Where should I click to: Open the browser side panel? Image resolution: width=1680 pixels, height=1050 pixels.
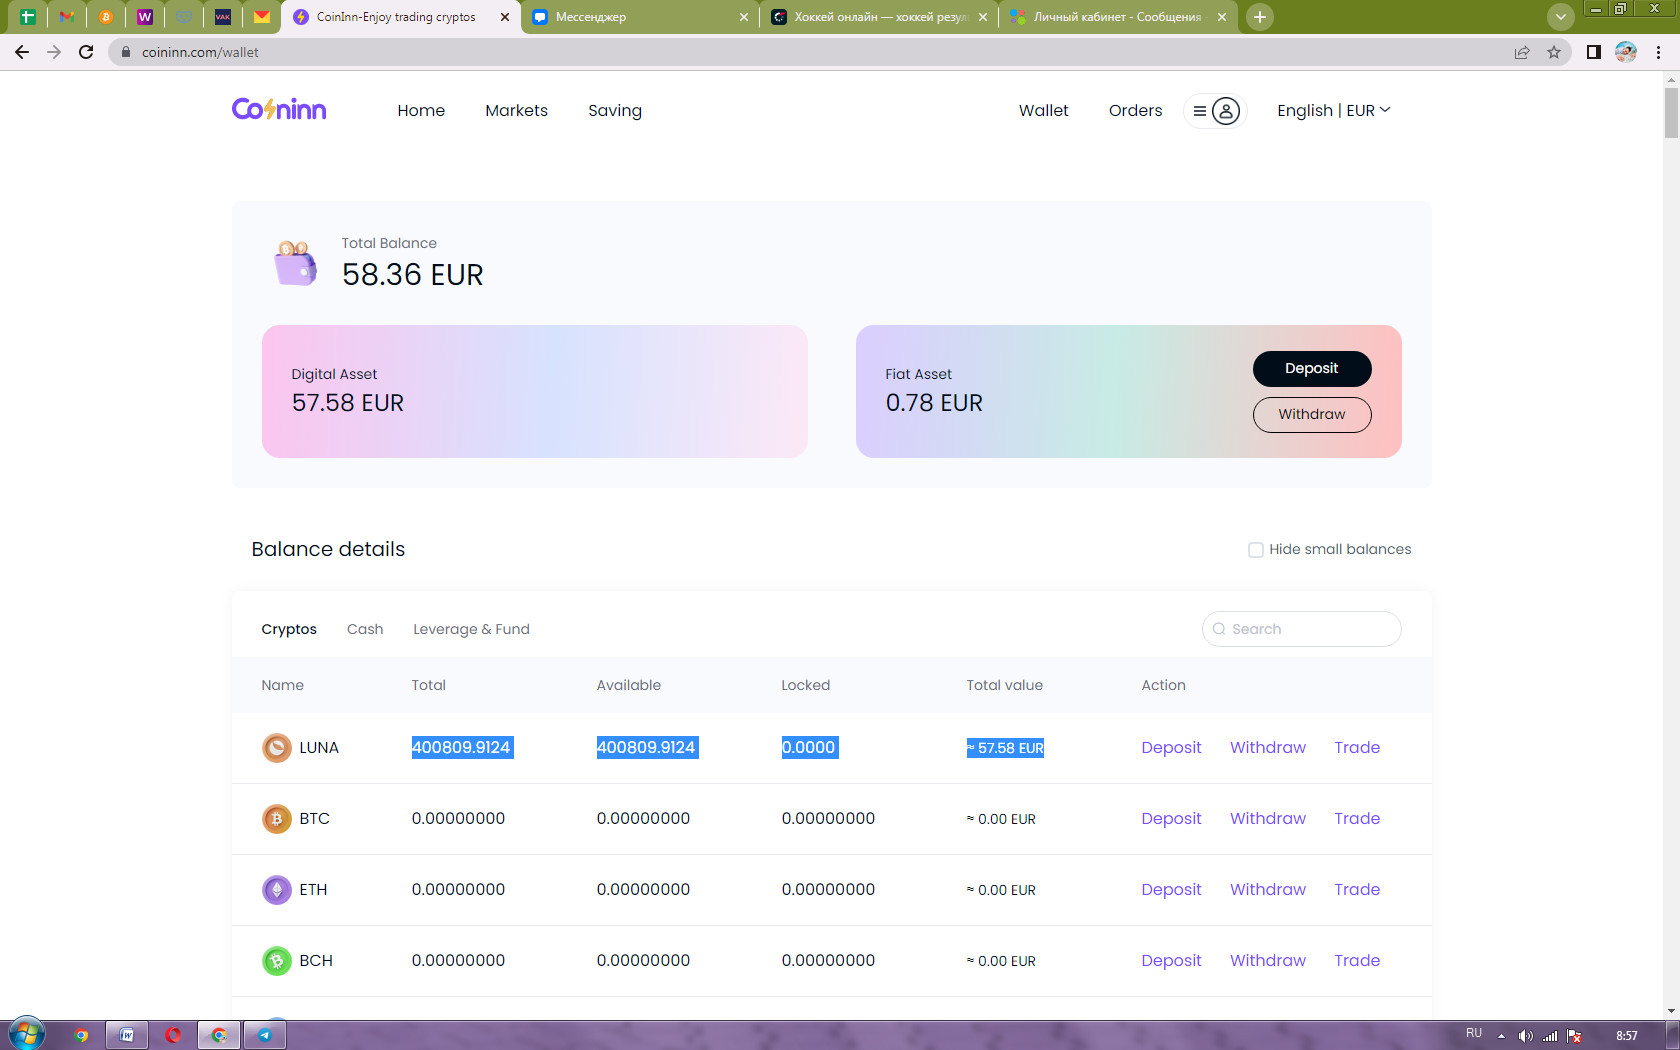point(1594,52)
